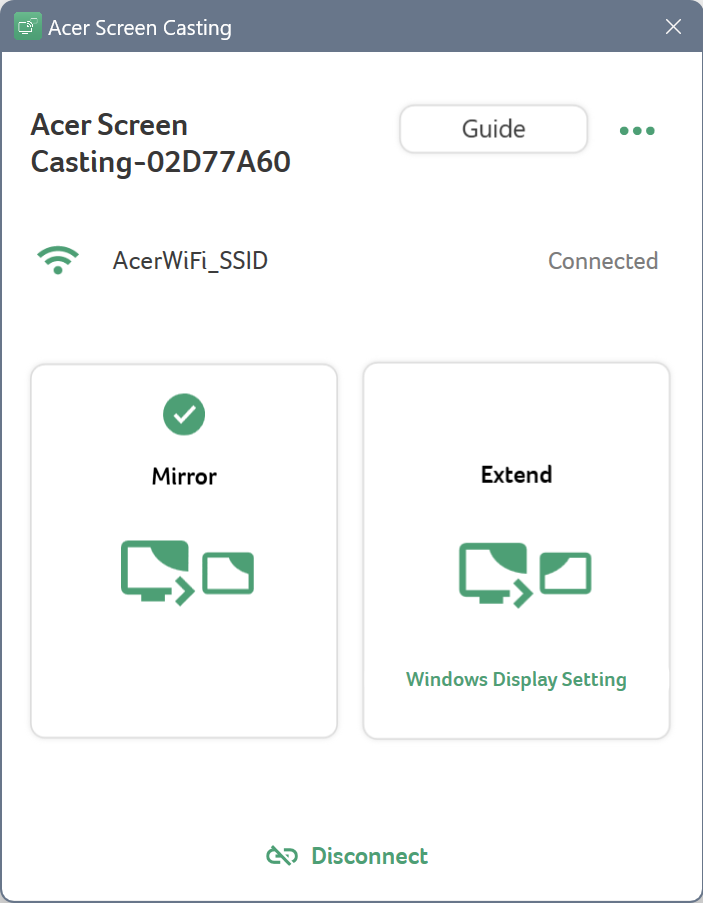This screenshot has height=903, width=703.
Task: Click the Acer Screen Casting-02D77A60 device name
Action: point(161,143)
